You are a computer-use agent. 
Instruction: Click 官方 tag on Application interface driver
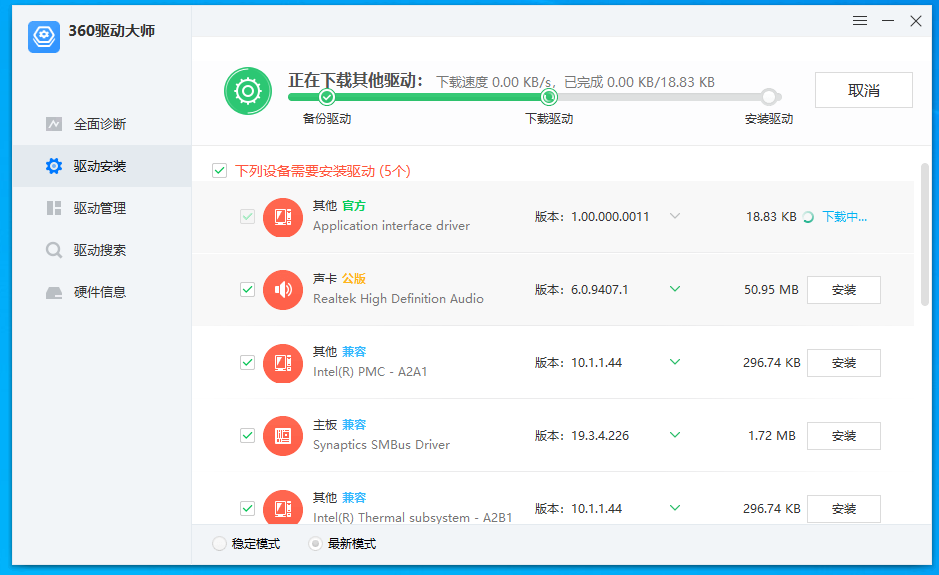pos(354,206)
